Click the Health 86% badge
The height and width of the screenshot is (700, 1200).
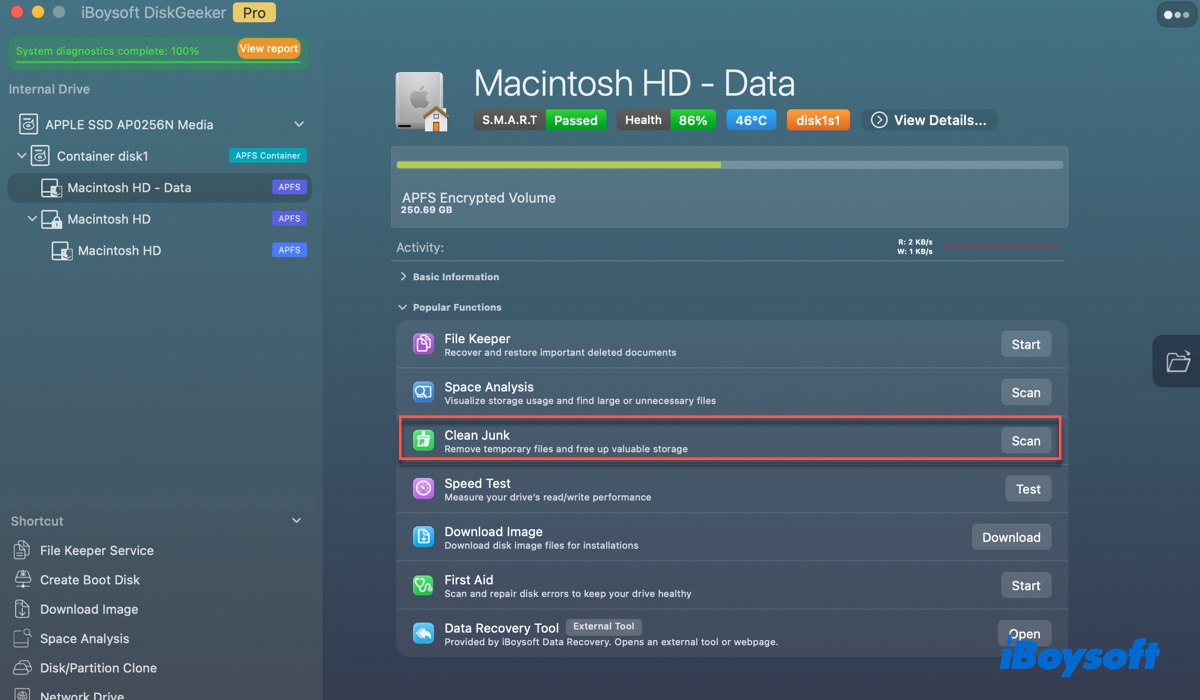click(666, 120)
